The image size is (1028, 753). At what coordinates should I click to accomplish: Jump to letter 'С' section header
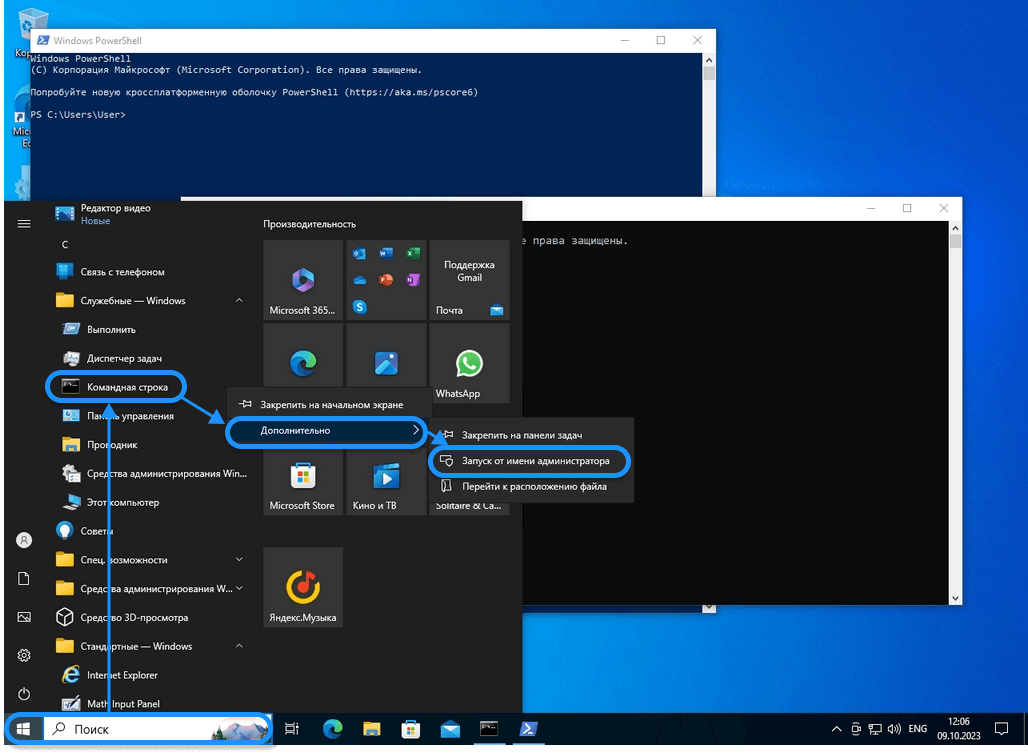(65, 244)
